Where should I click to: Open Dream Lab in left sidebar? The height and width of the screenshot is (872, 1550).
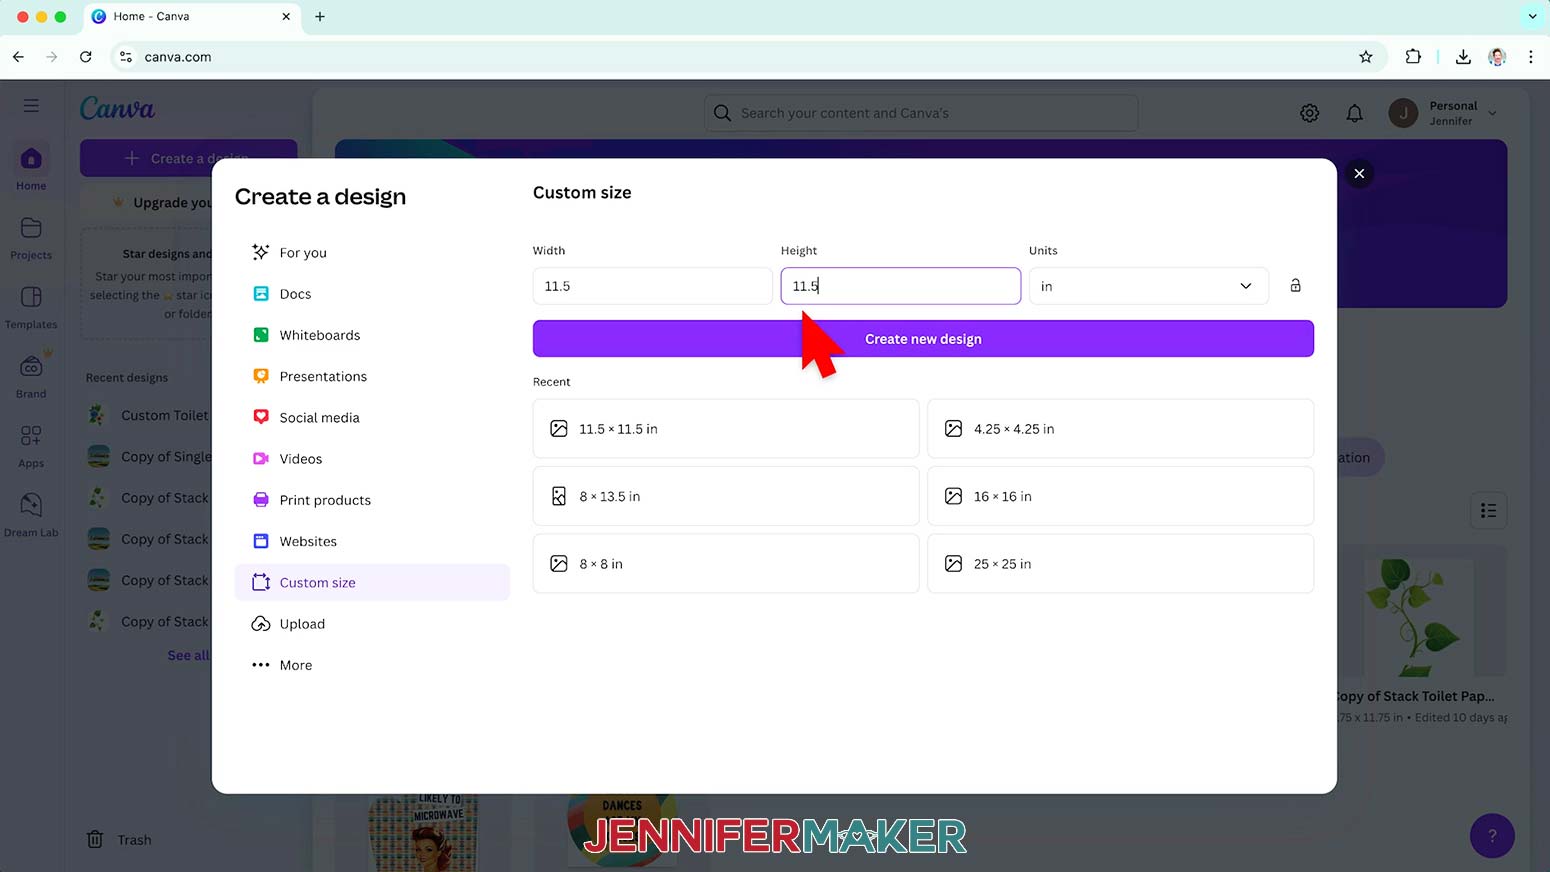pyautogui.click(x=31, y=515)
